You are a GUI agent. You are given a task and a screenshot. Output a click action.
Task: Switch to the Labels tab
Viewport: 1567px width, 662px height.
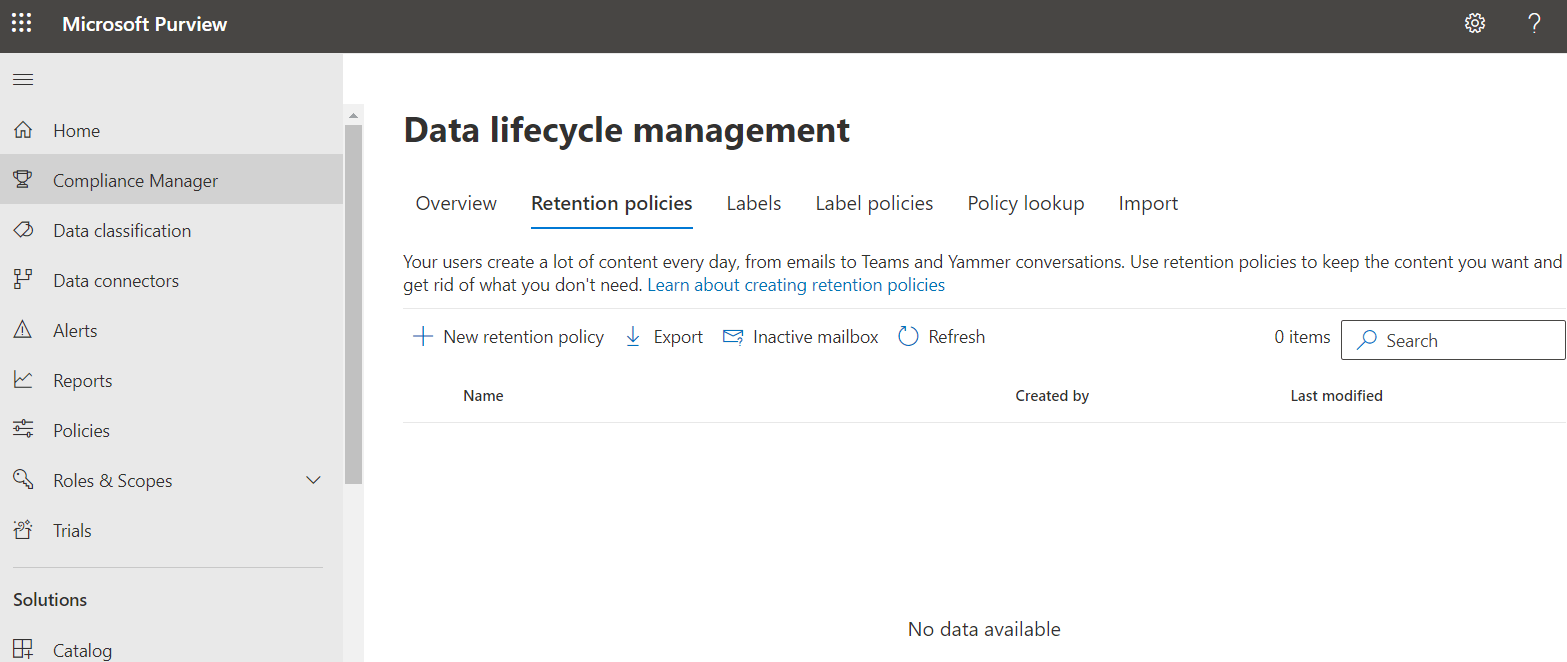[753, 203]
